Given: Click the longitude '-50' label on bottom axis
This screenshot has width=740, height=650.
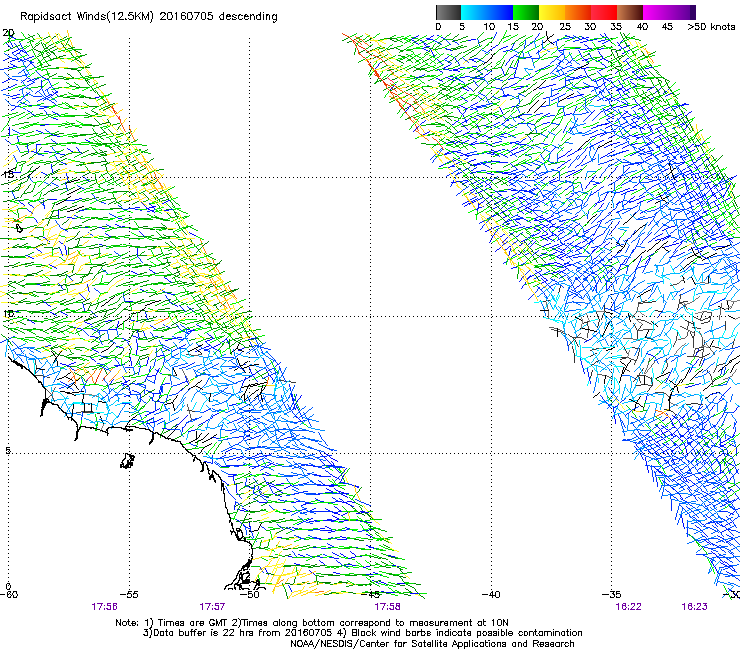Looking at the screenshot, I should pos(250,595).
